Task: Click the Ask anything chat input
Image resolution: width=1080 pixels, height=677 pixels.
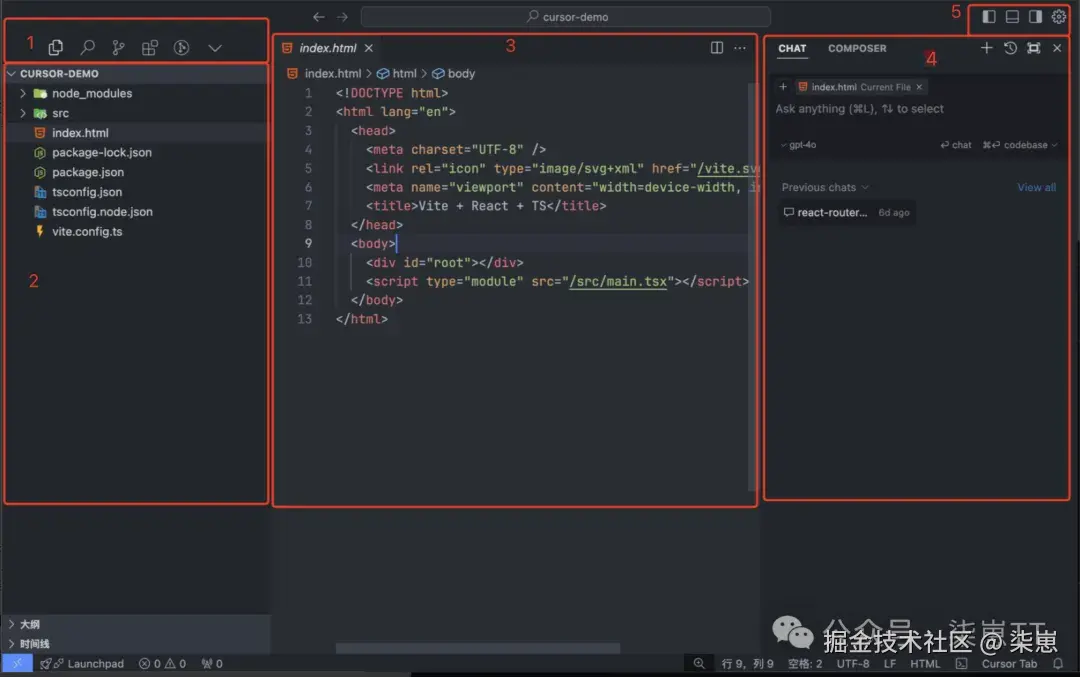Action: pyautogui.click(x=916, y=109)
